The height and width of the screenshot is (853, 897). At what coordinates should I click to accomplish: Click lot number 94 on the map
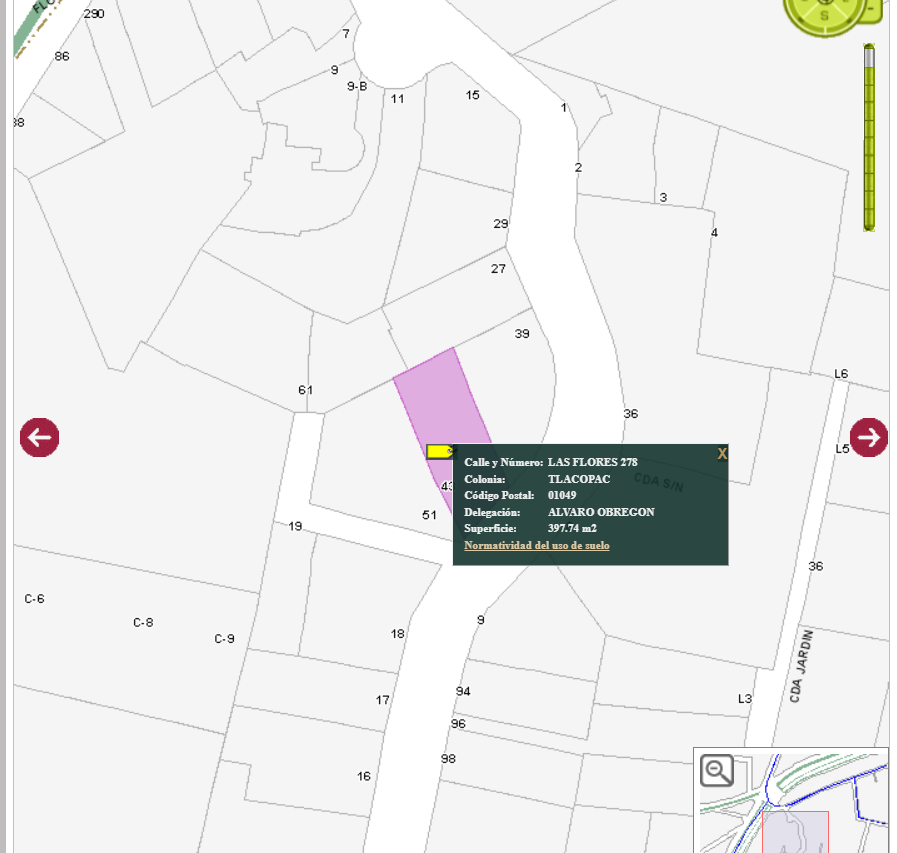pos(463,692)
